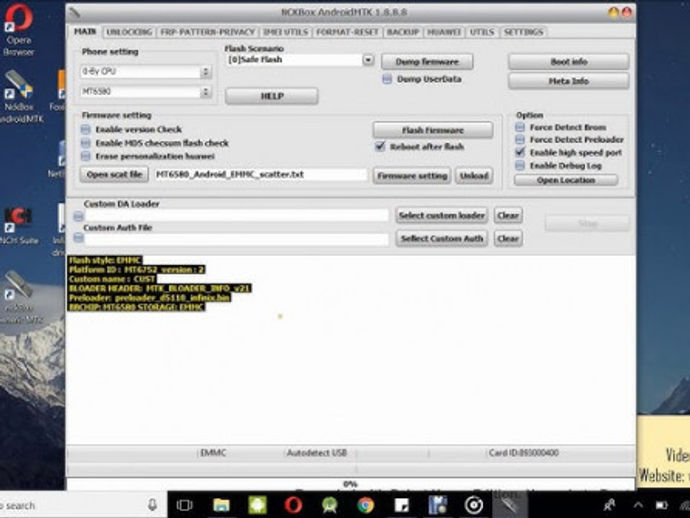The width and height of the screenshot is (690, 518).
Task: Click the green Android taskbar icon
Action: [x=257, y=505]
